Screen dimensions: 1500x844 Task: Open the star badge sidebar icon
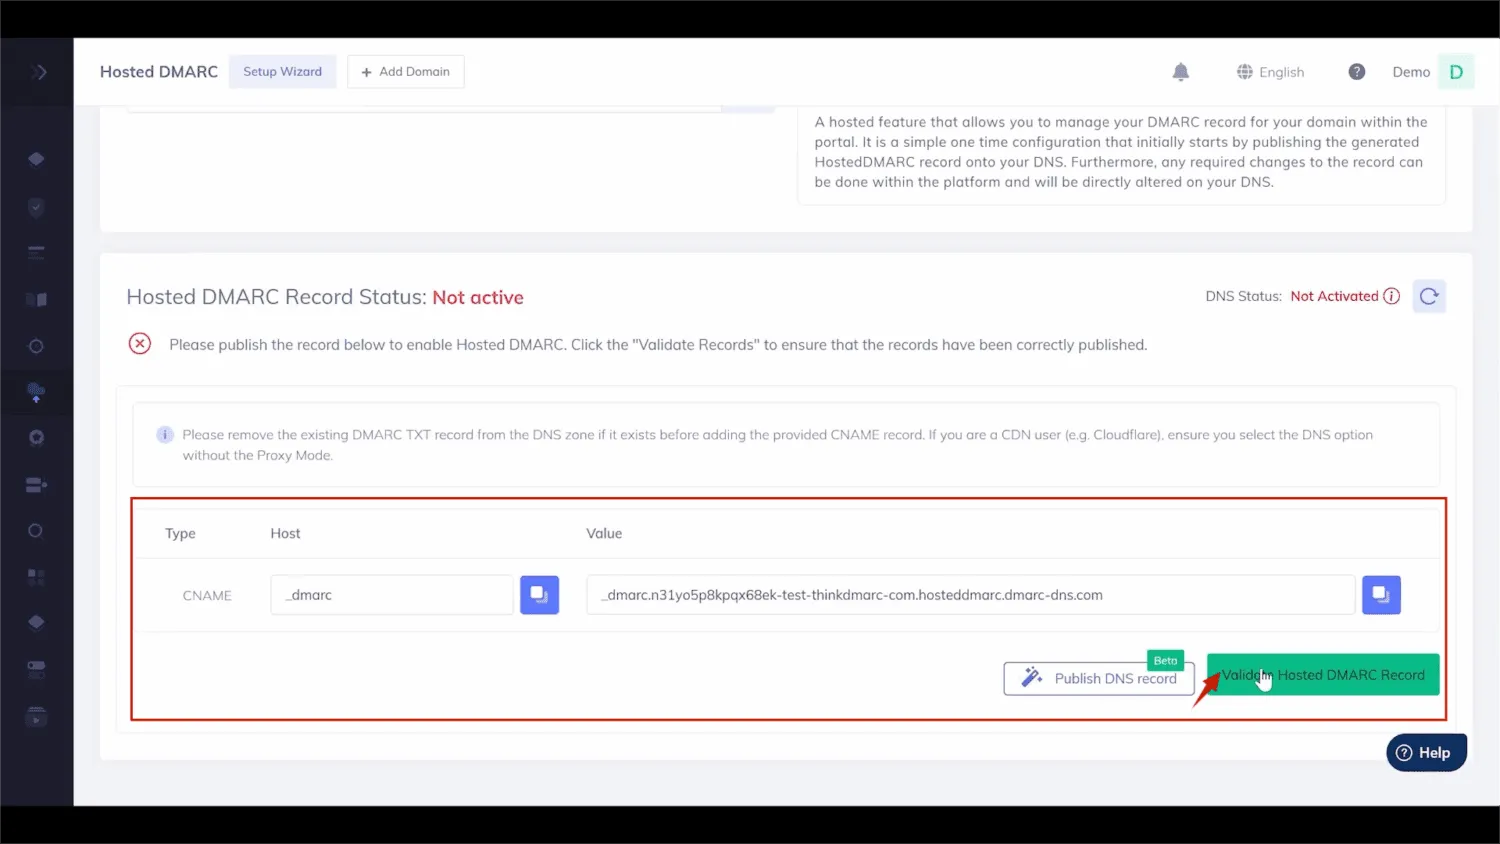coord(36,438)
